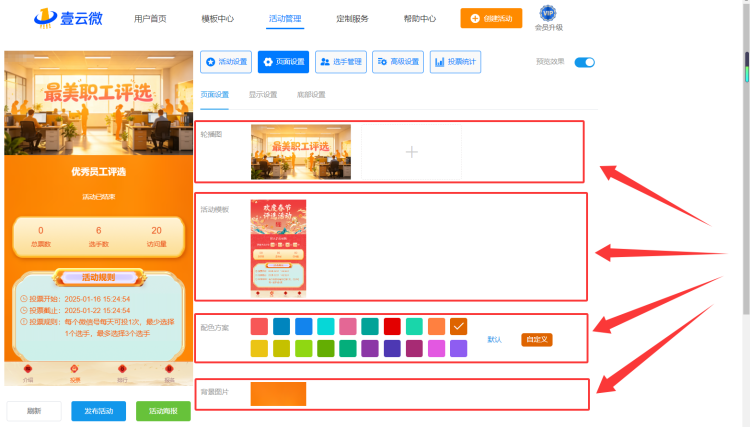Click the page vertical scrollbar
The height and width of the screenshot is (427, 750).
point(746,158)
